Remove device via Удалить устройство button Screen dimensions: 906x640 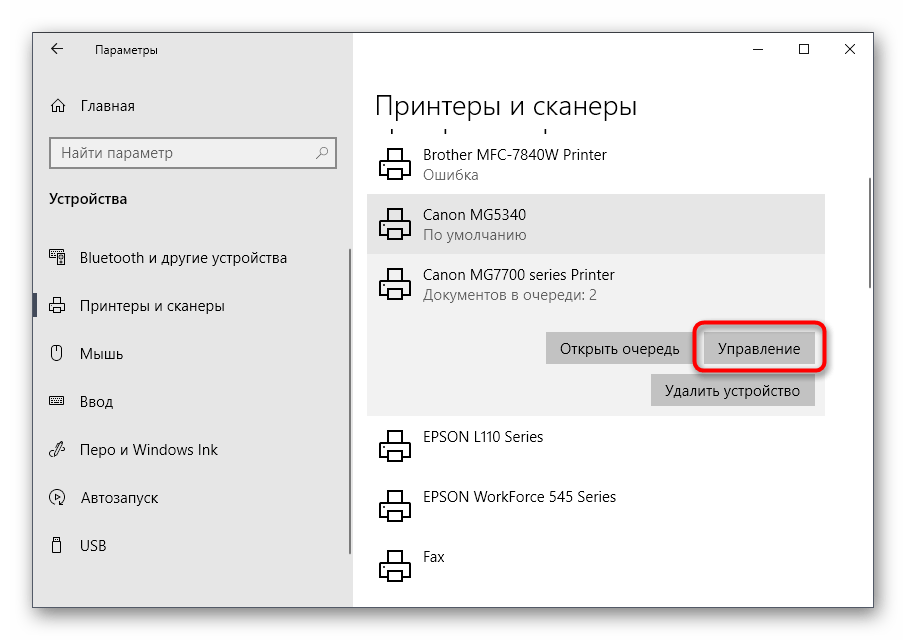point(732,390)
